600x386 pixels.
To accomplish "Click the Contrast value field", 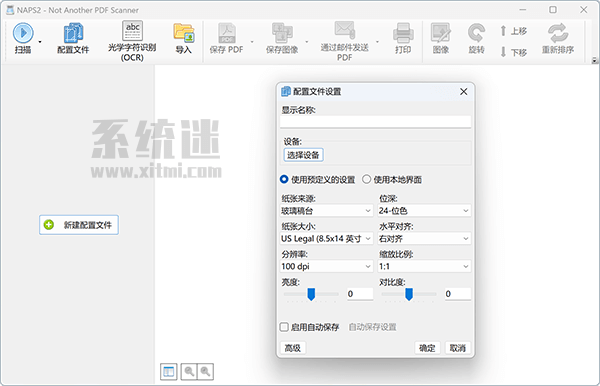I will pyautogui.click(x=458, y=294).
